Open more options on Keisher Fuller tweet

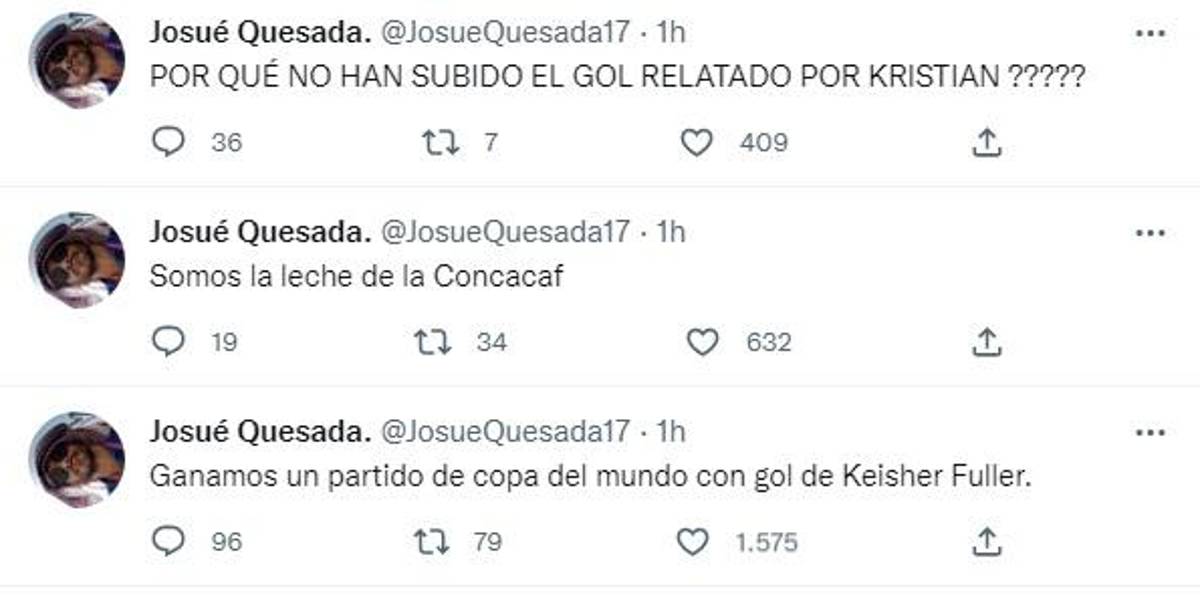(x=1151, y=432)
